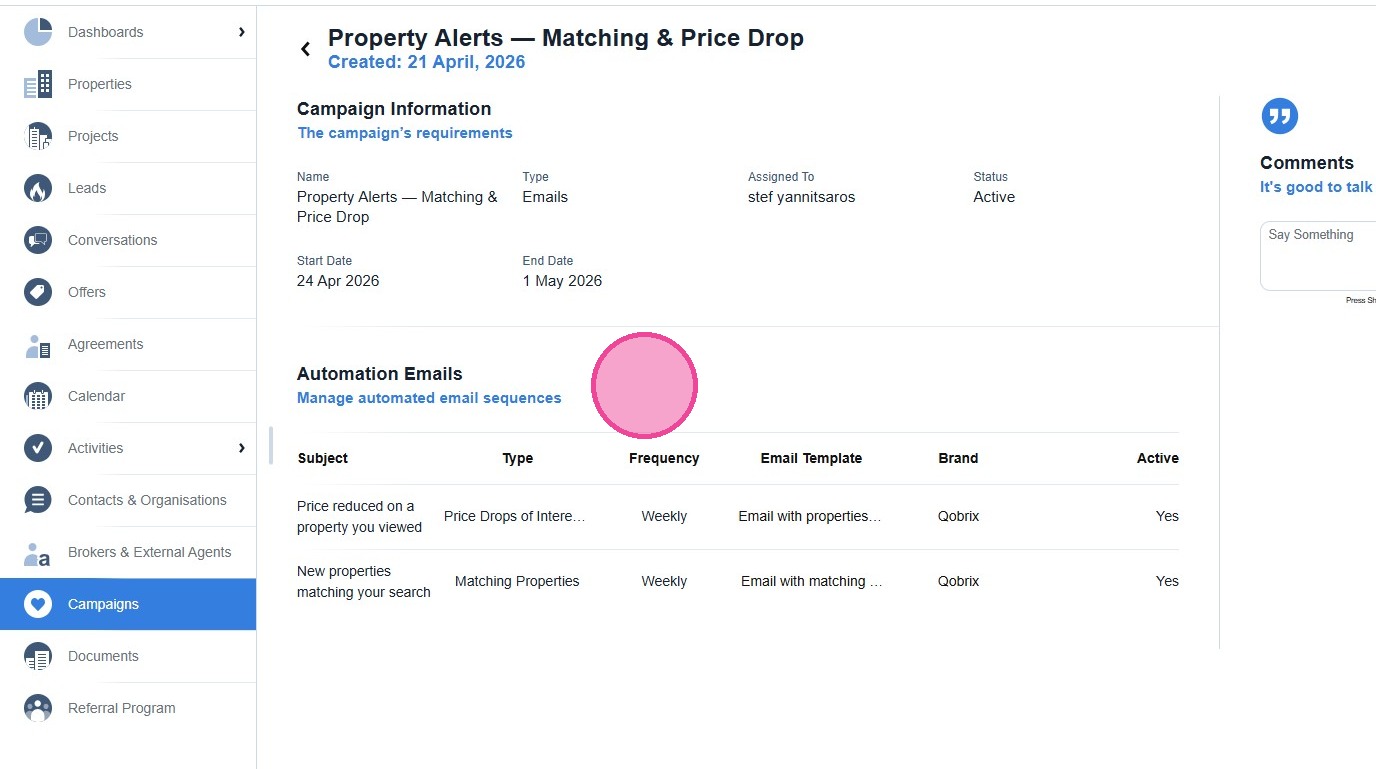Click the sidebar resize handle
The image size is (1376, 769).
click(x=271, y=446)
